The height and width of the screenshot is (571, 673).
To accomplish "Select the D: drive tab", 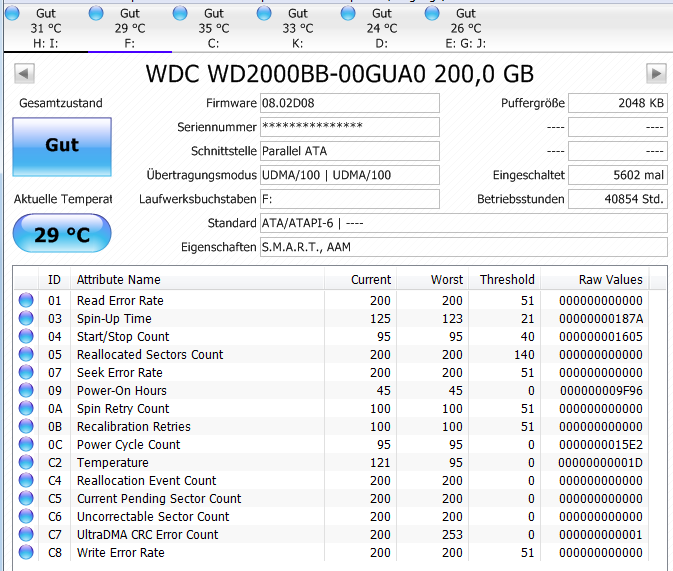I will pyautogui.click(x=382, y=28).
